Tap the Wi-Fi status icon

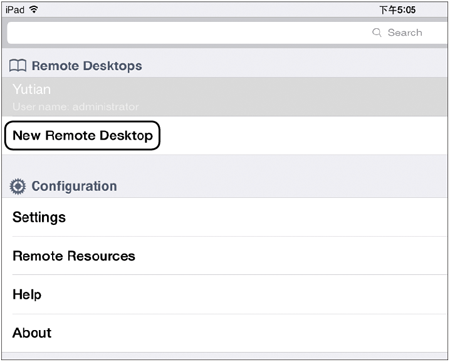(33, 9)
